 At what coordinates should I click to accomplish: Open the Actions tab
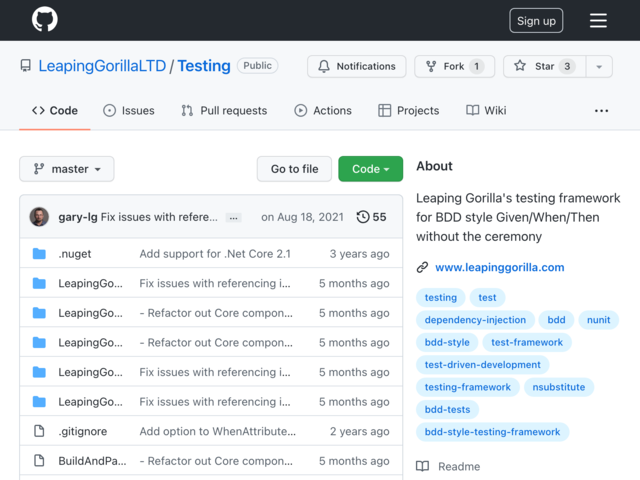323,111
